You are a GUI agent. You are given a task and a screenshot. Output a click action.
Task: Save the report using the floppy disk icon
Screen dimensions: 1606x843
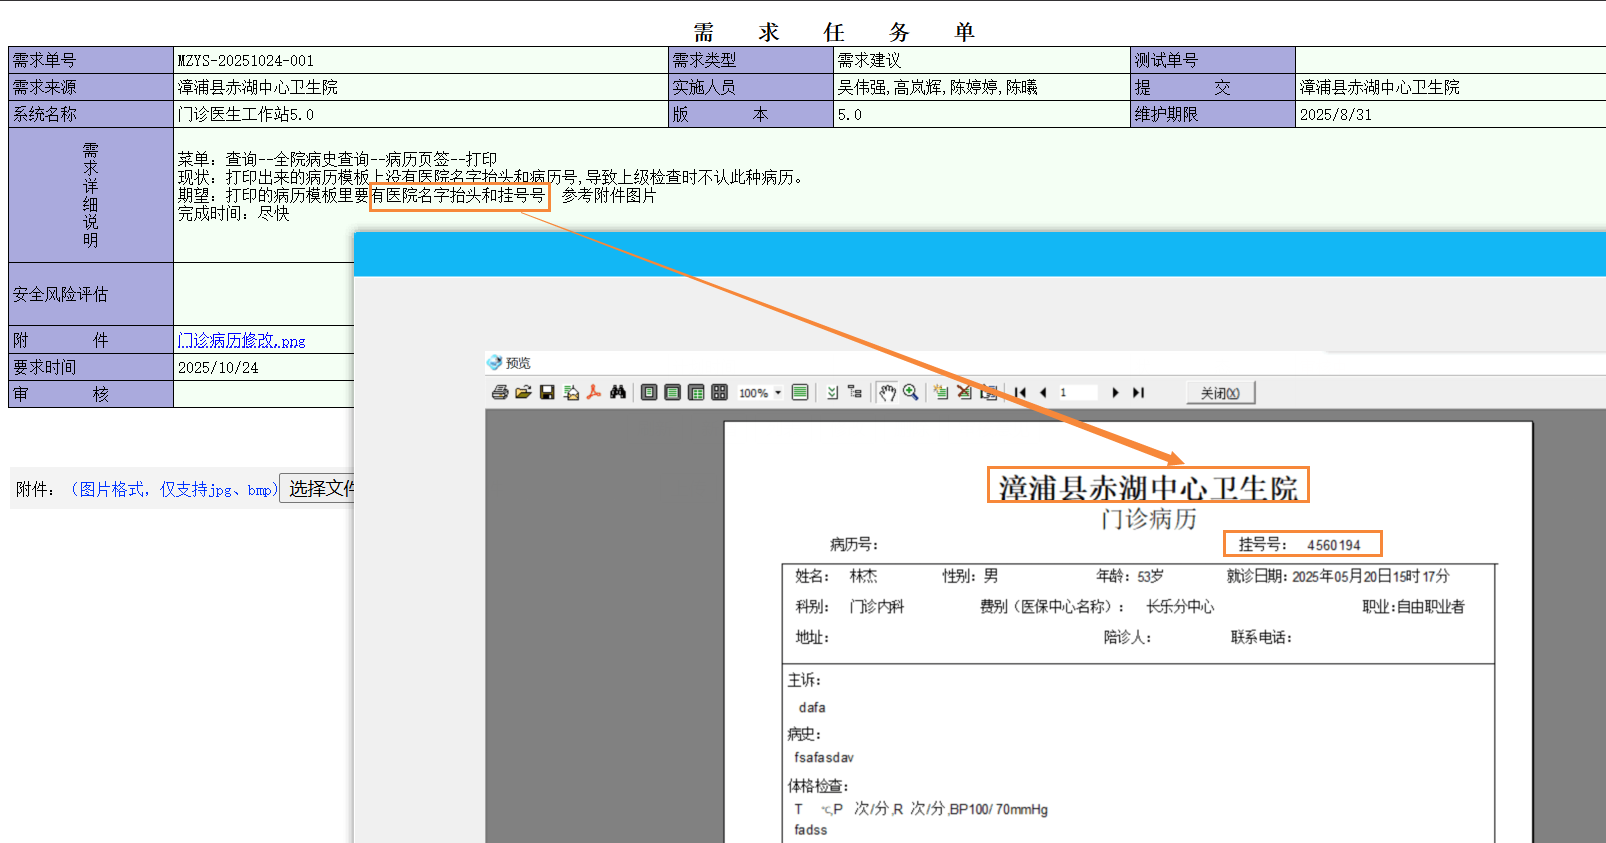tap(547, 393)
